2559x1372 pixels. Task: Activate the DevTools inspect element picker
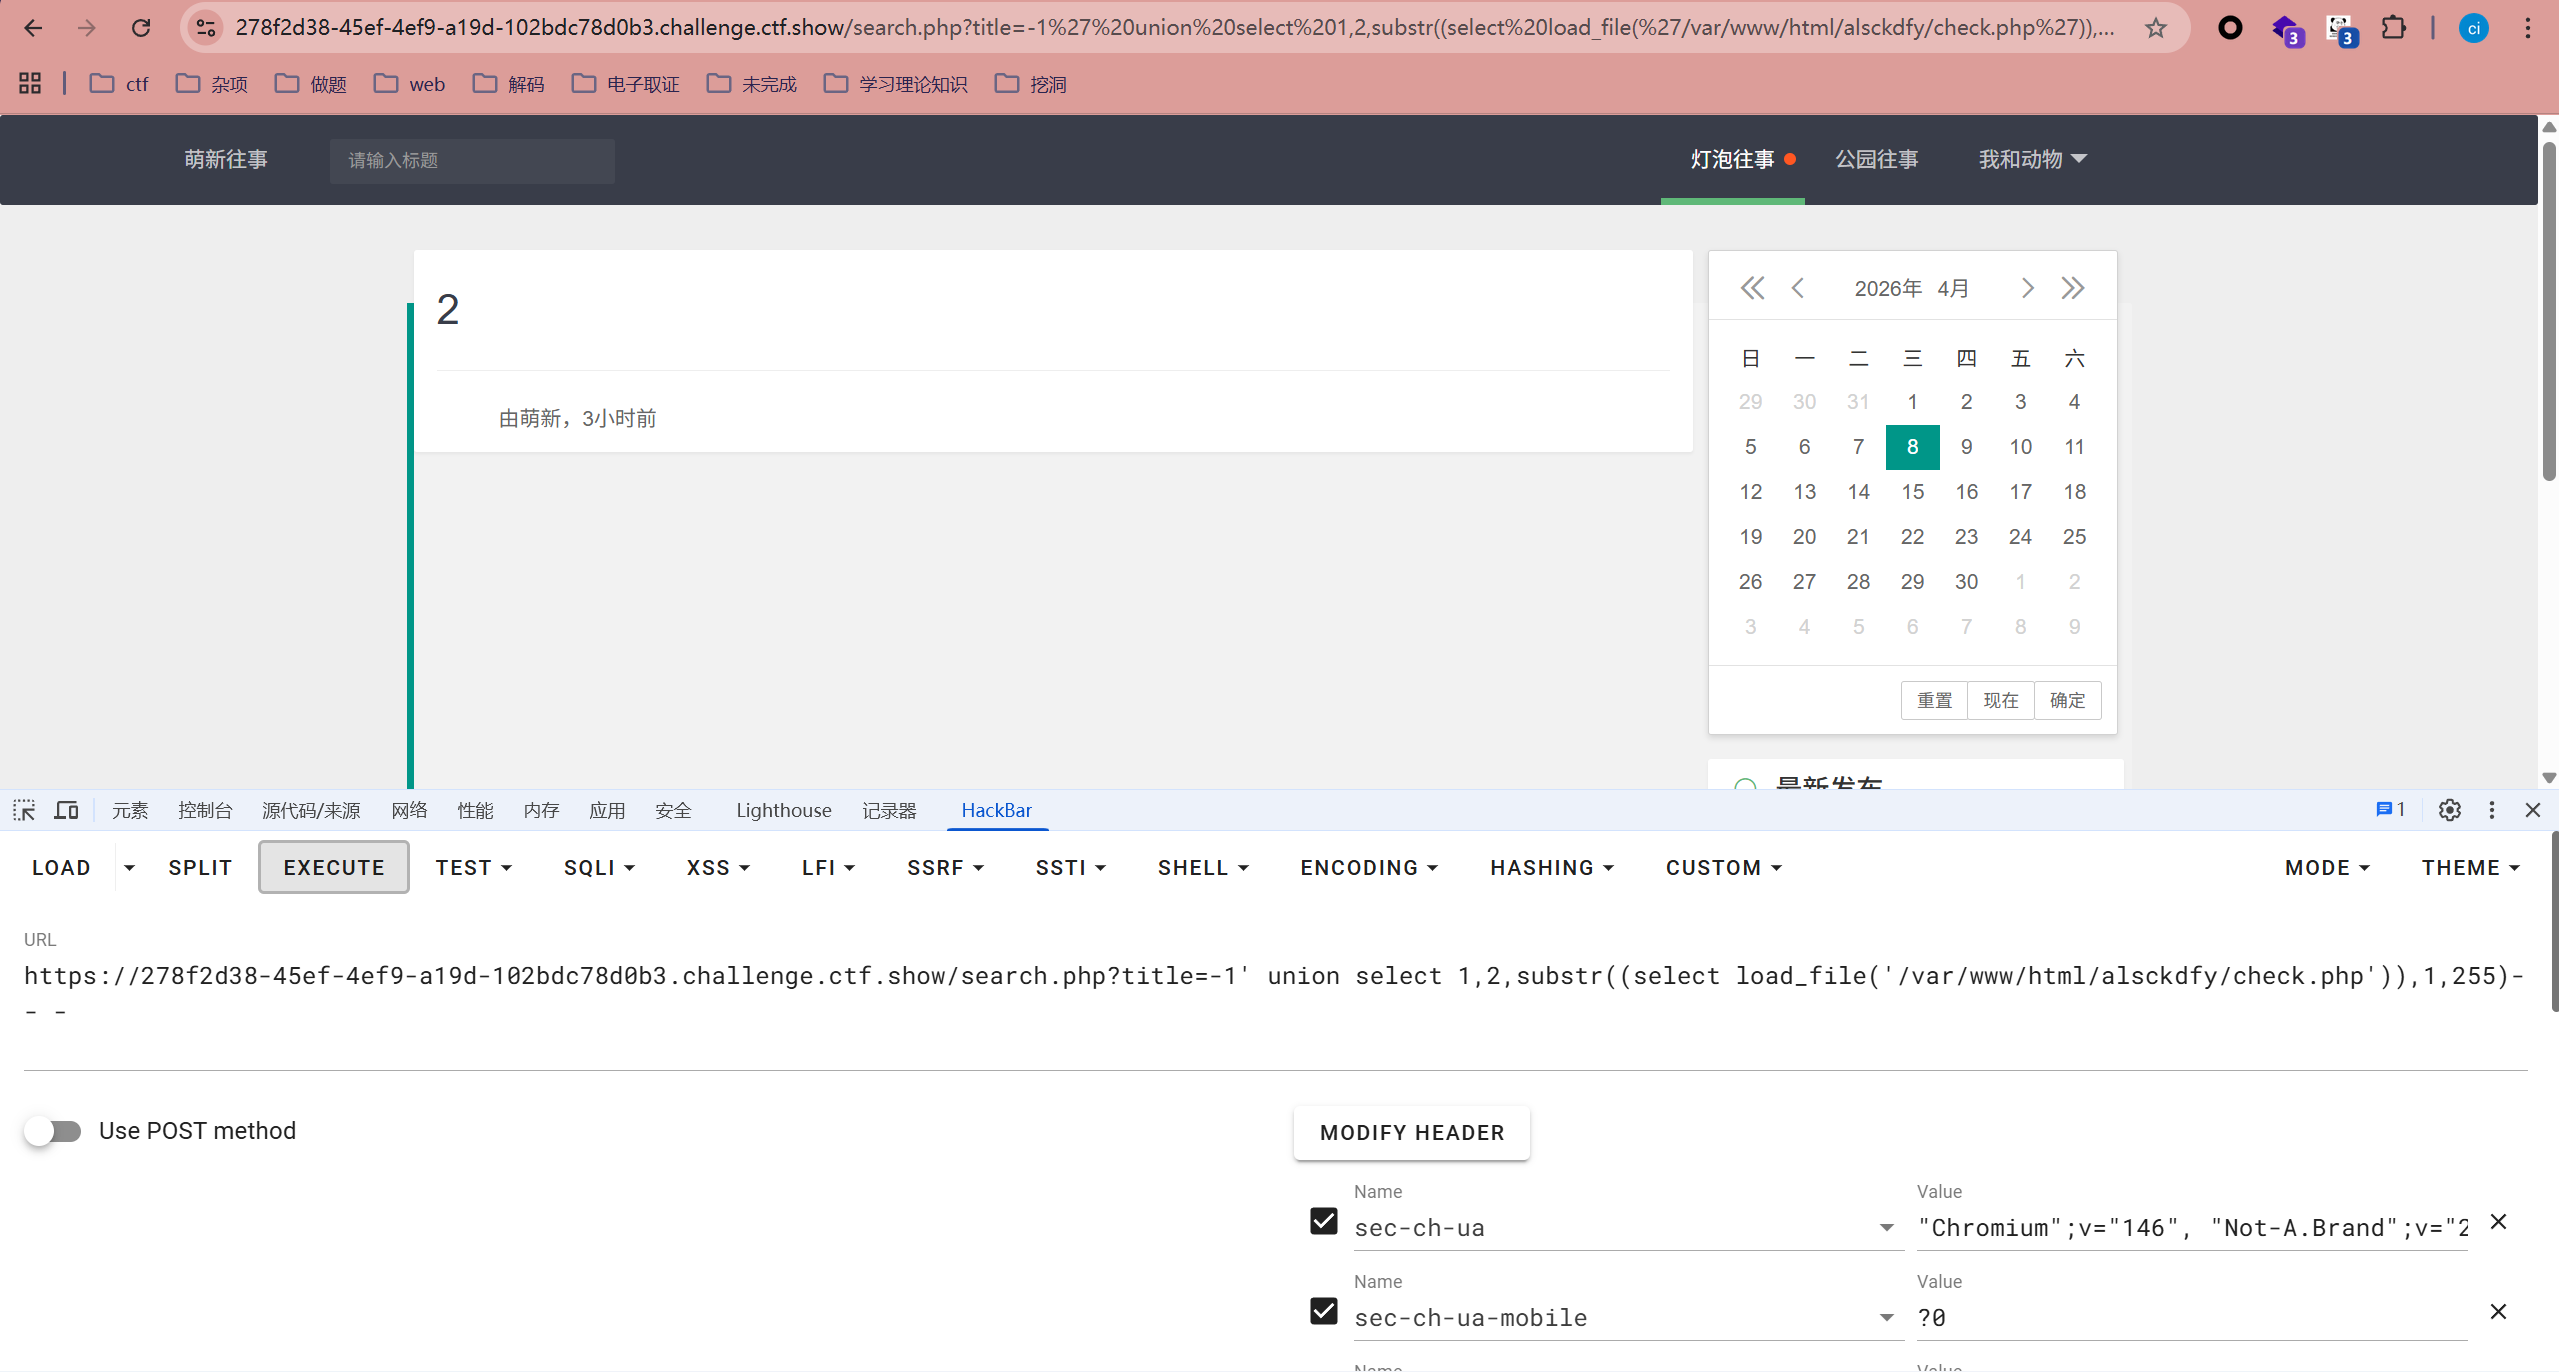click(24, 810)
